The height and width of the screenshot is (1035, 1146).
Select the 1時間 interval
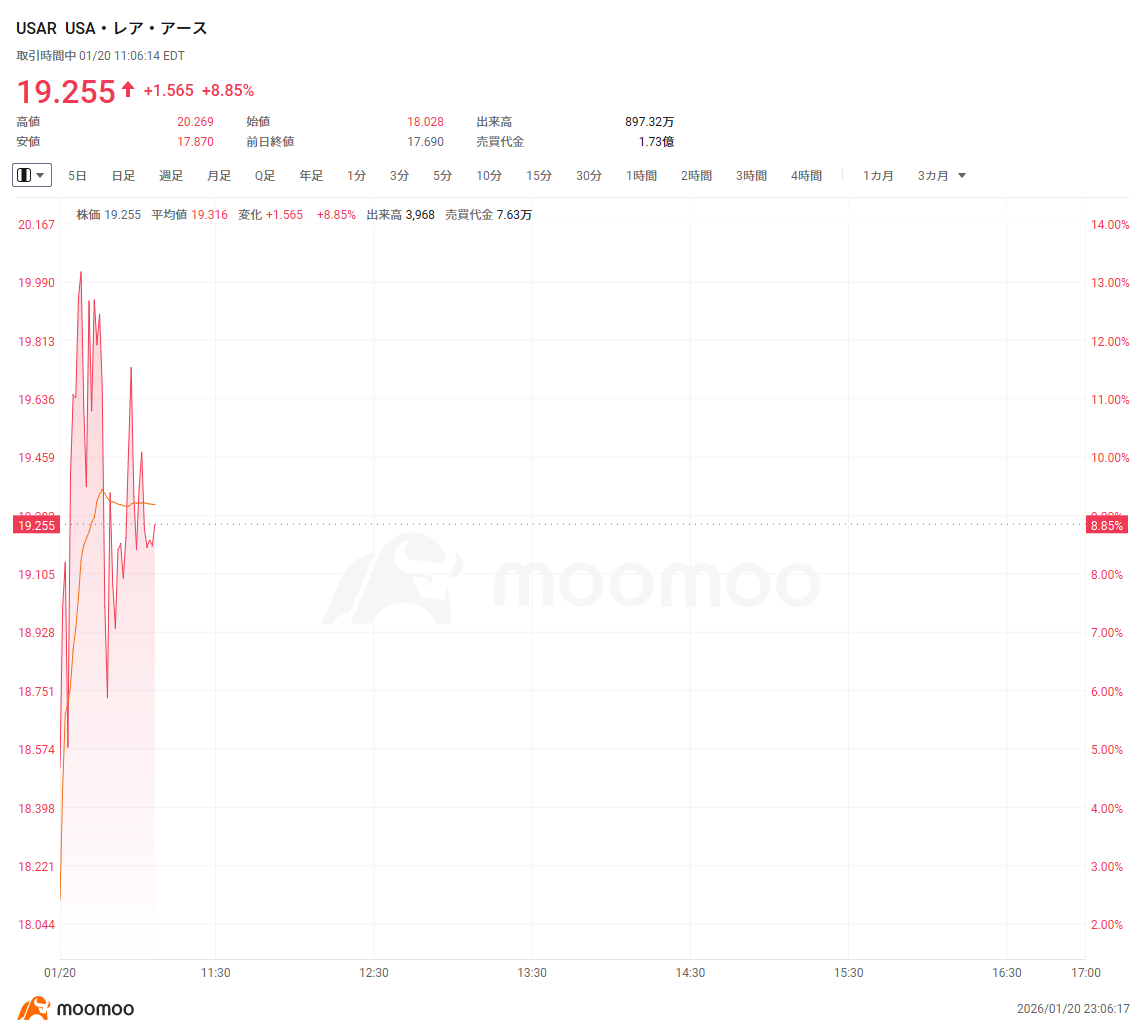(642, 176)
